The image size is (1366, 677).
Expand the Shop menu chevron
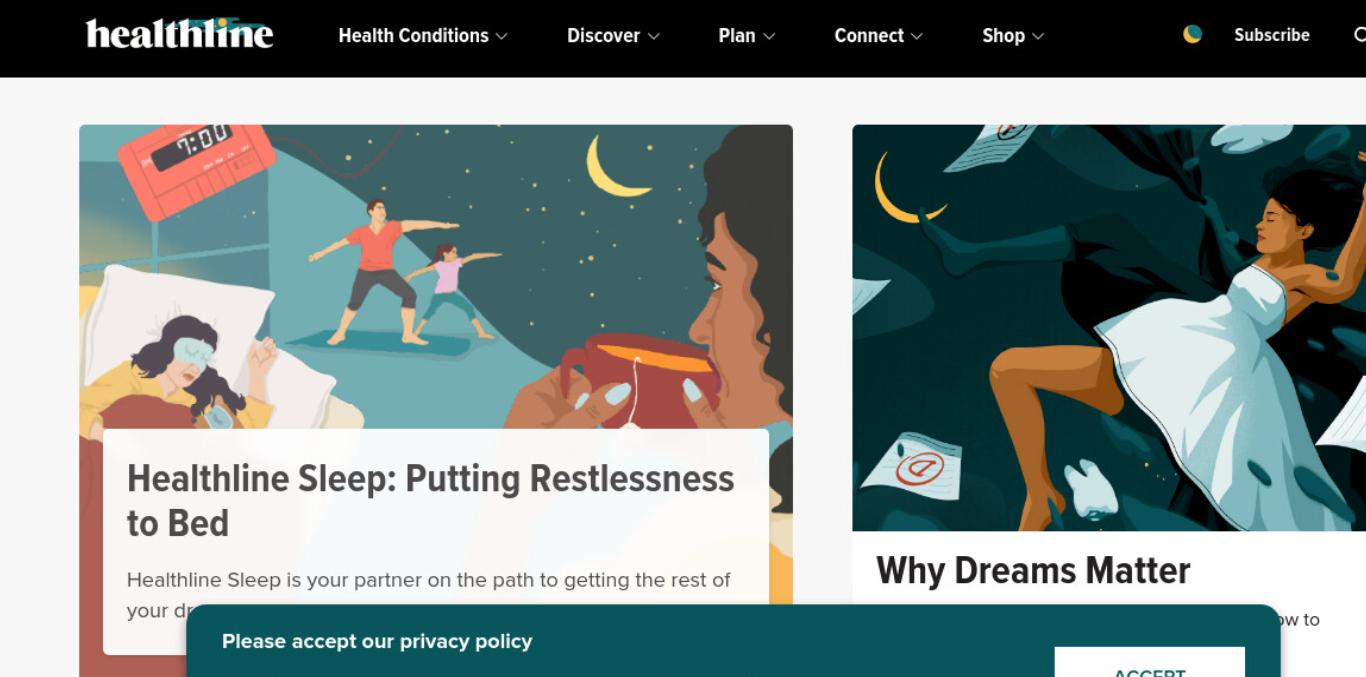1038,36
